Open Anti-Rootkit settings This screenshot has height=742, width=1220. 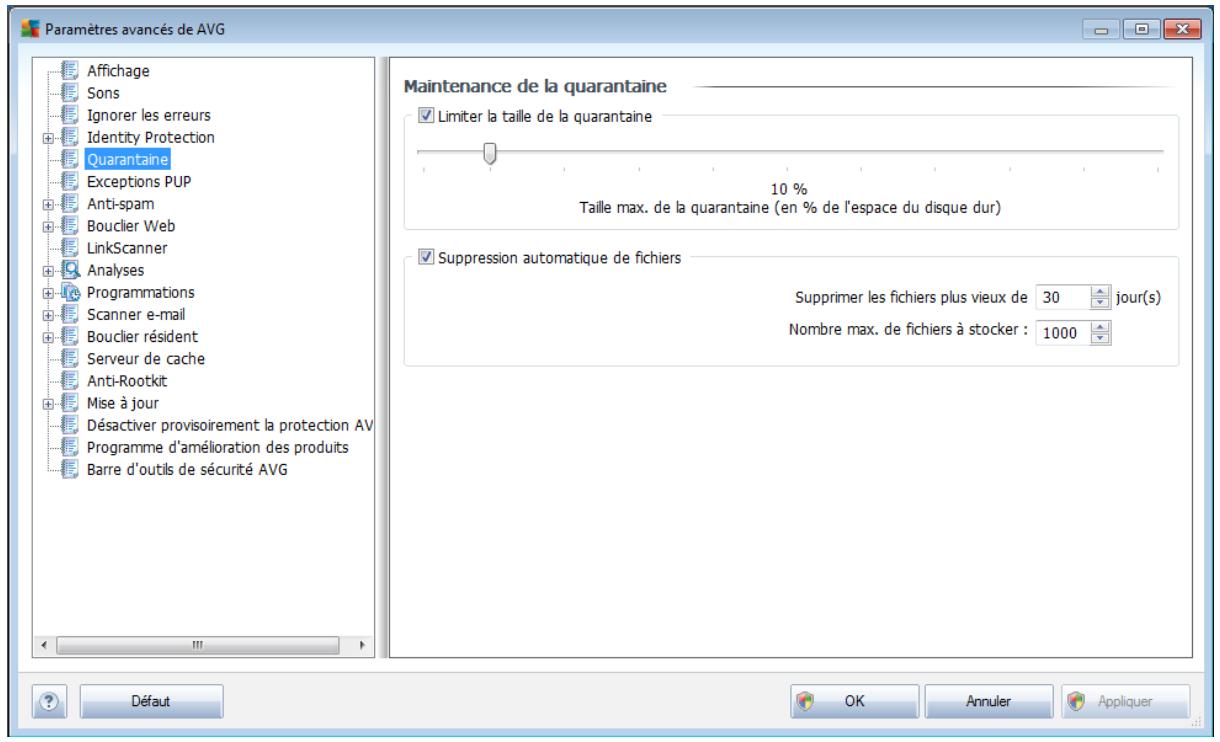click(x=126, y=381)
